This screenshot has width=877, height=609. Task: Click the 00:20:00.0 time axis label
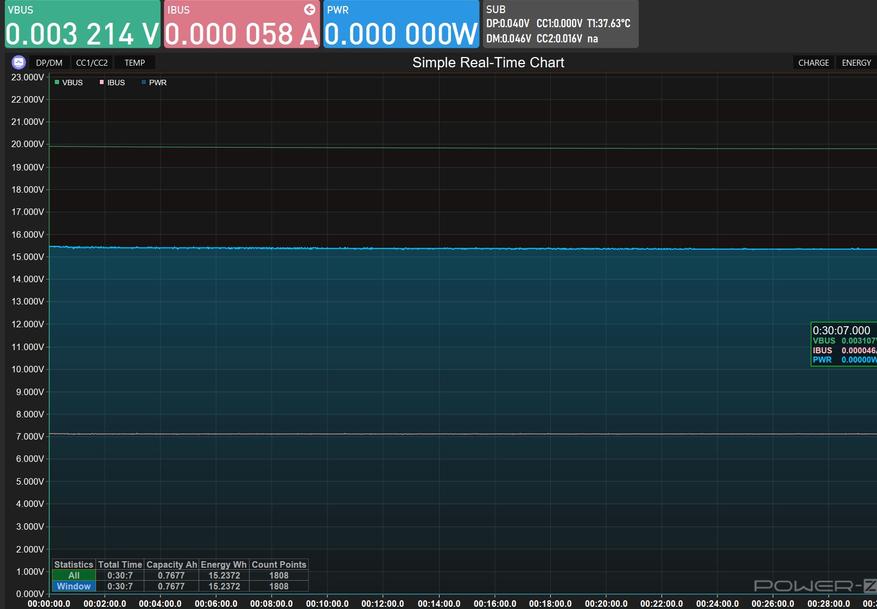[606, 604]
